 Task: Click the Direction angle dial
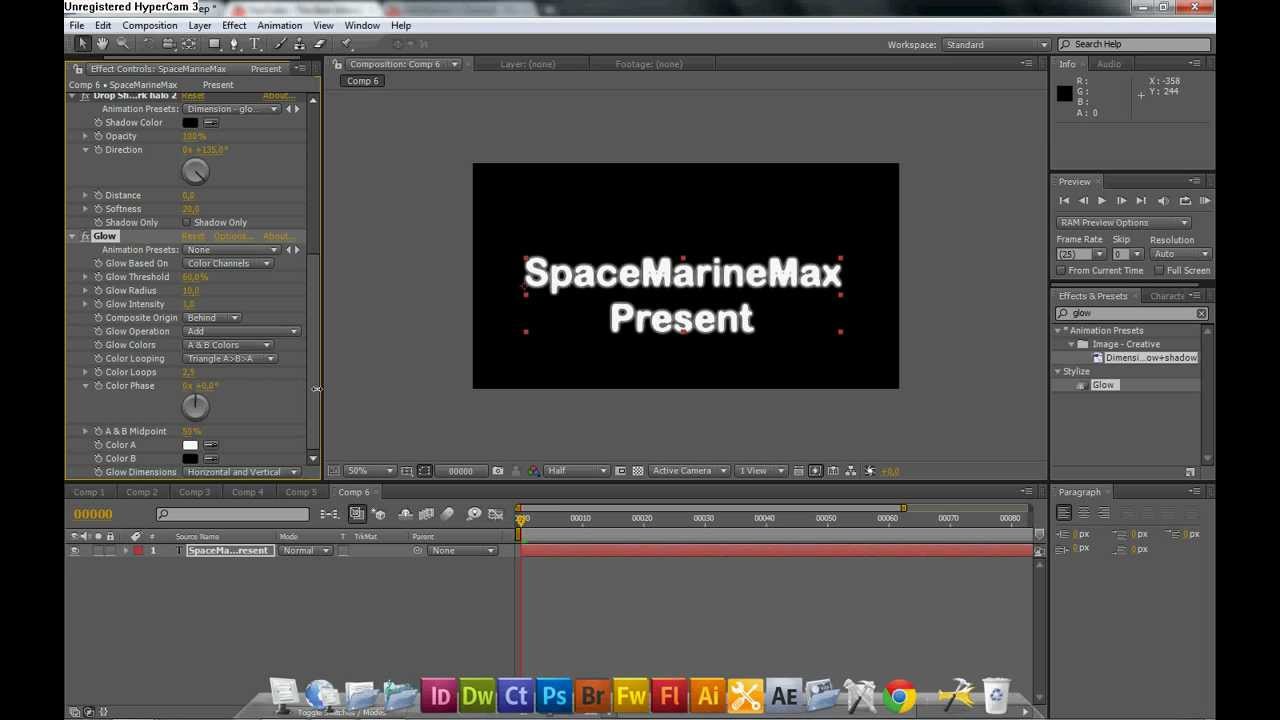pos(195,172)
